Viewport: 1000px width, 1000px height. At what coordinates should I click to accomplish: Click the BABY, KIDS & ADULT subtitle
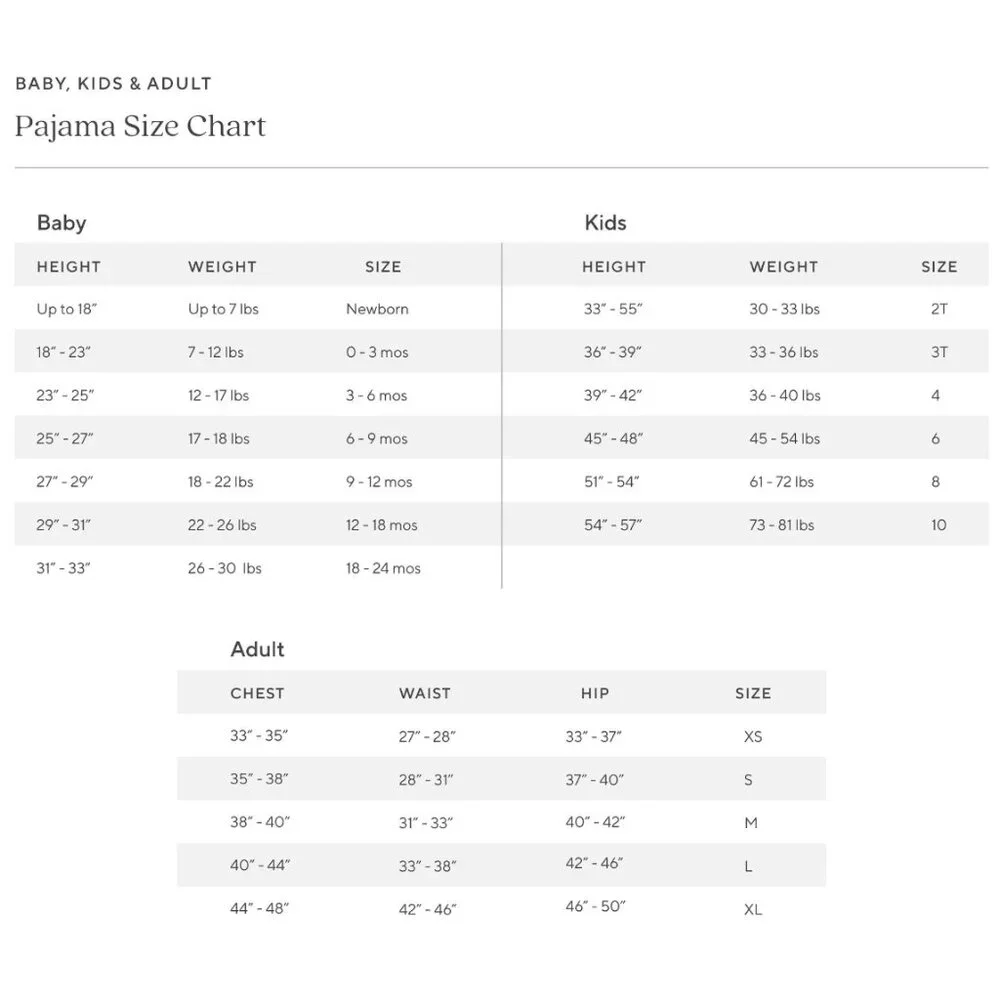pos(113,84)
